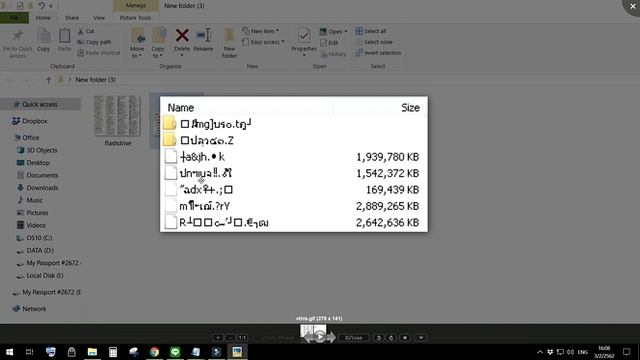Click the rotate clockwise viewer button
Screen dimensions: 640x360
pos(391,338)
